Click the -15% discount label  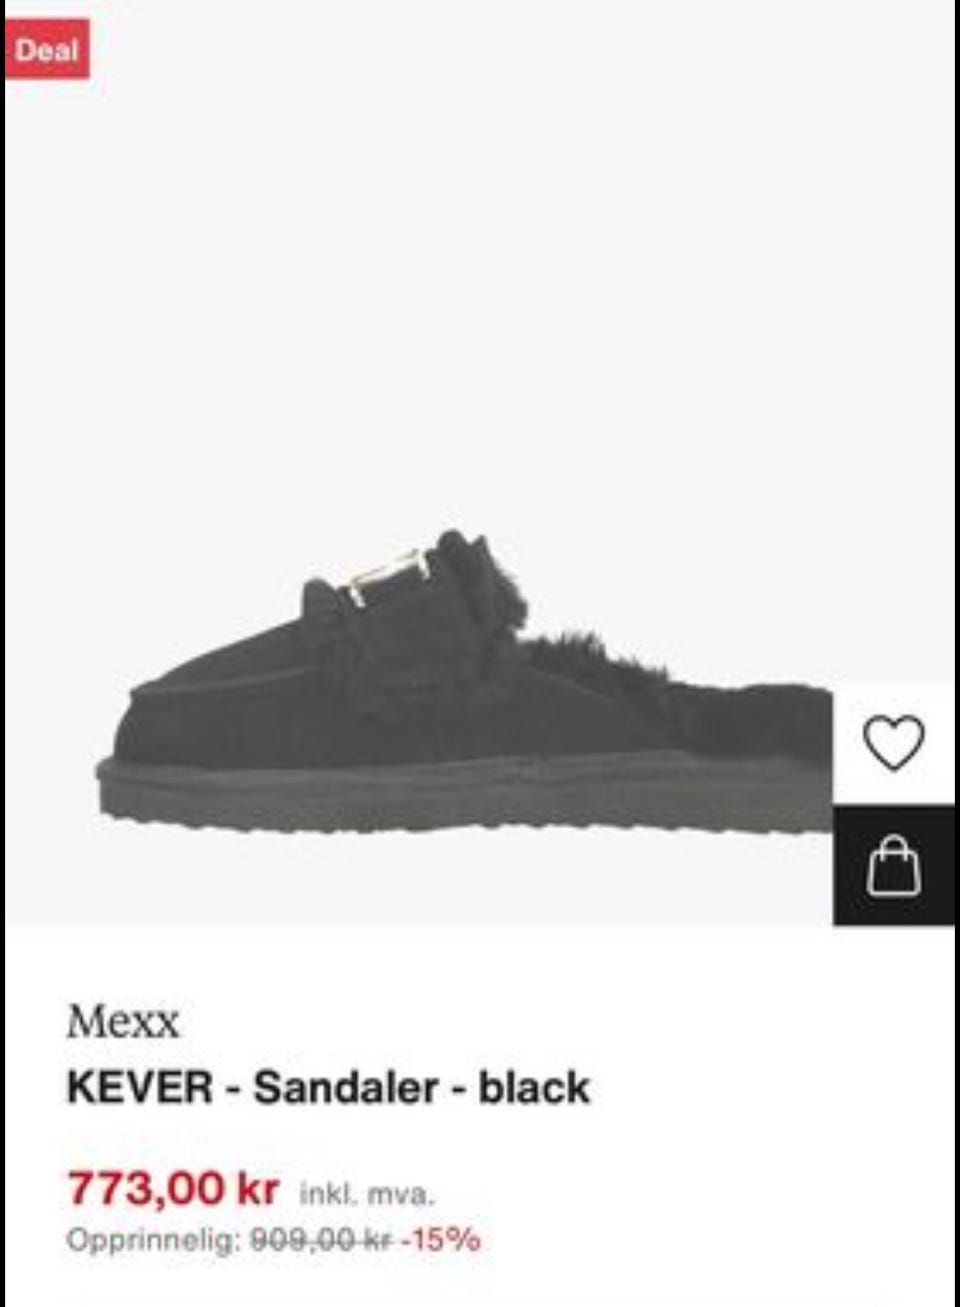pyautogui.click(x=442, y=1240)
